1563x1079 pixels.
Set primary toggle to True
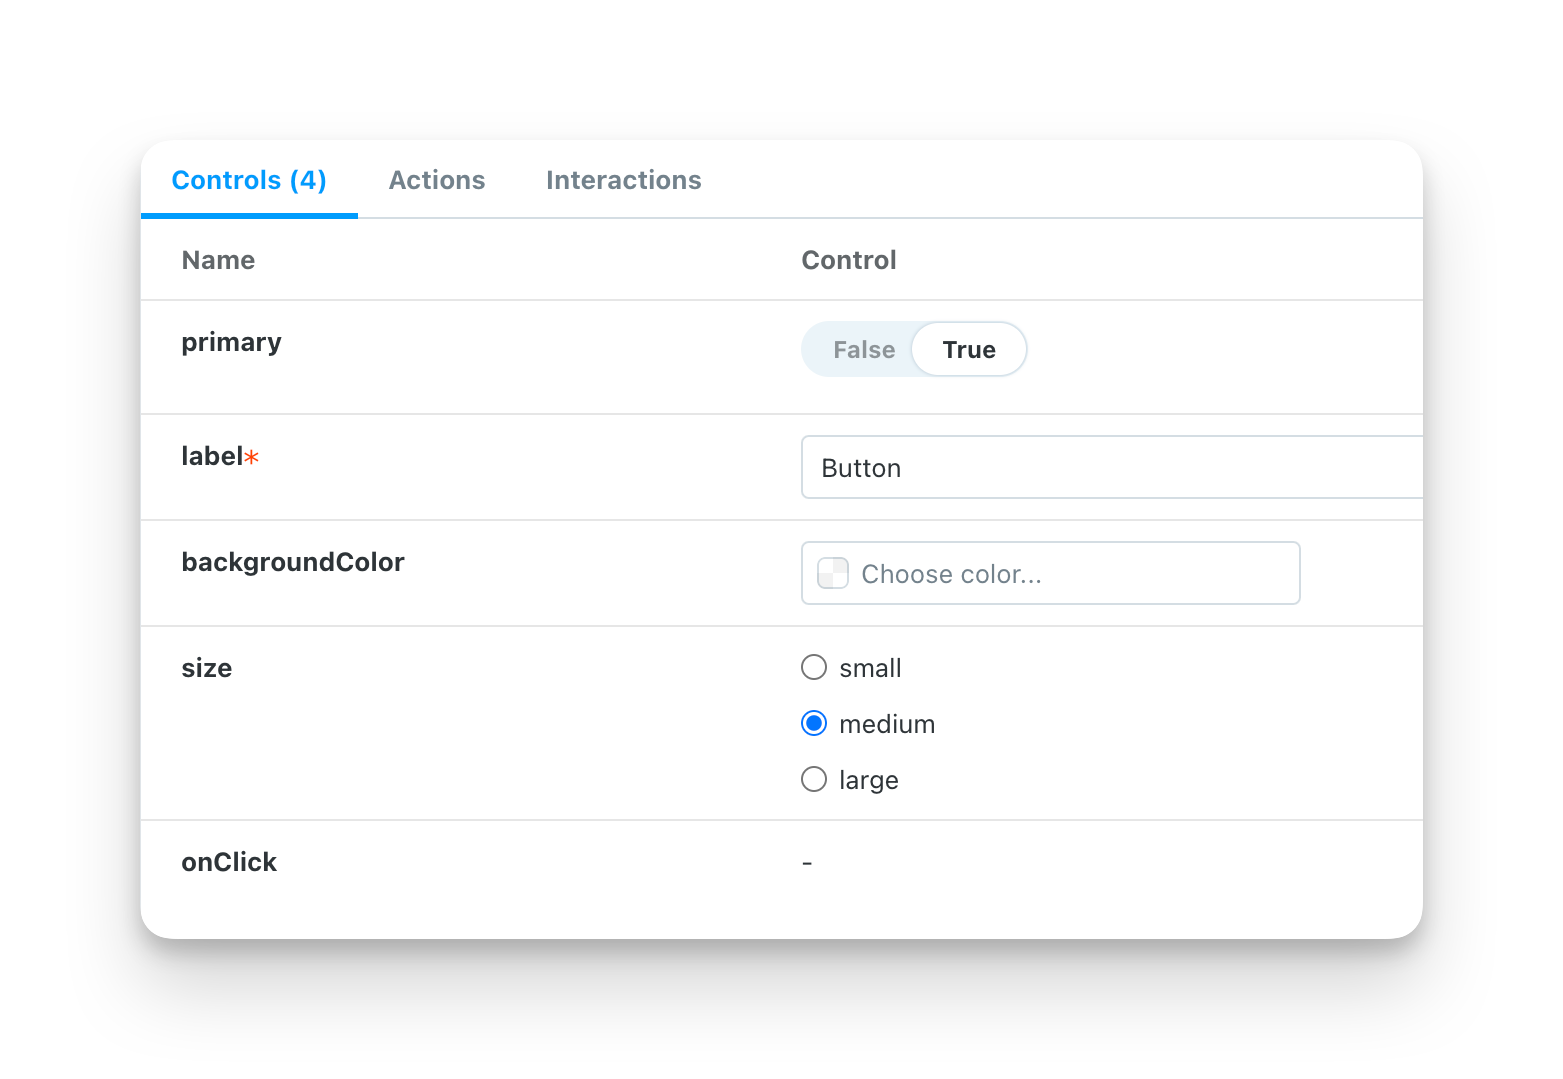(x=969, y=350)
